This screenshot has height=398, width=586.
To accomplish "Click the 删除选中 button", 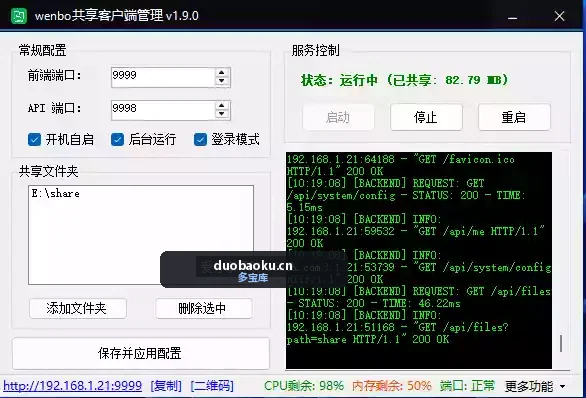I will [x=204, y=309].
